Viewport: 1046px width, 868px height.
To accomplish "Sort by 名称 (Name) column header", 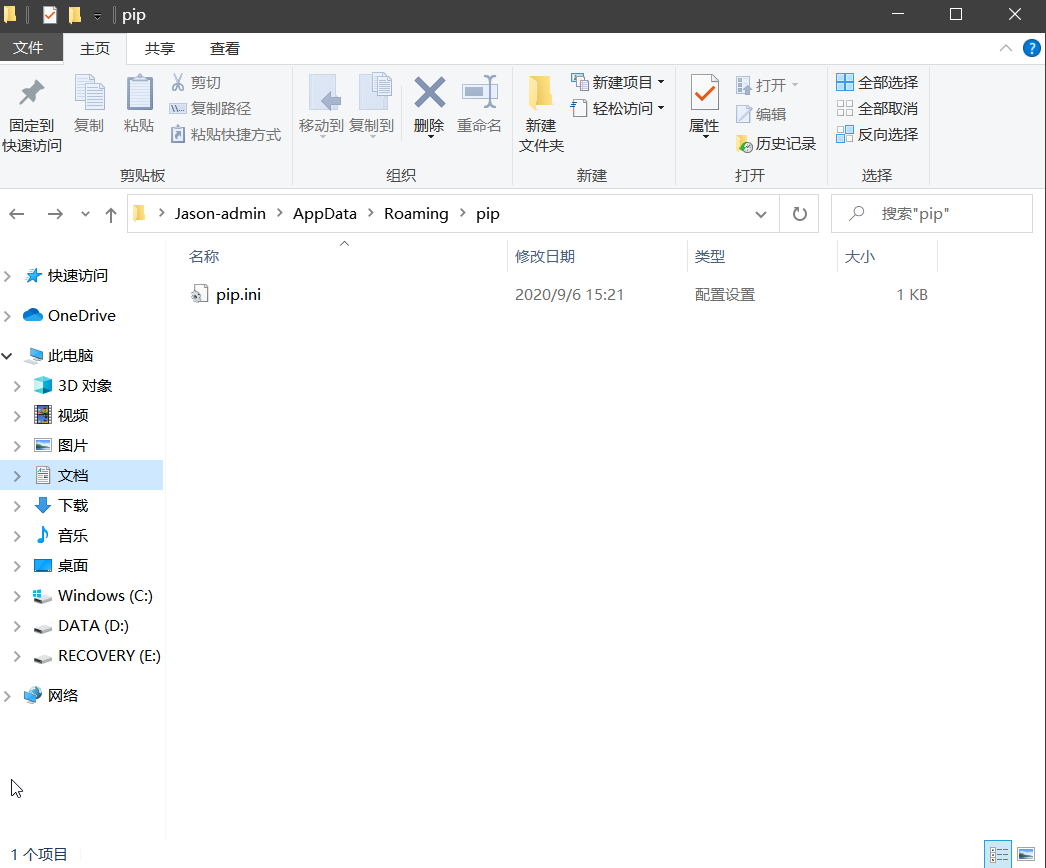I will coord(204,256).
